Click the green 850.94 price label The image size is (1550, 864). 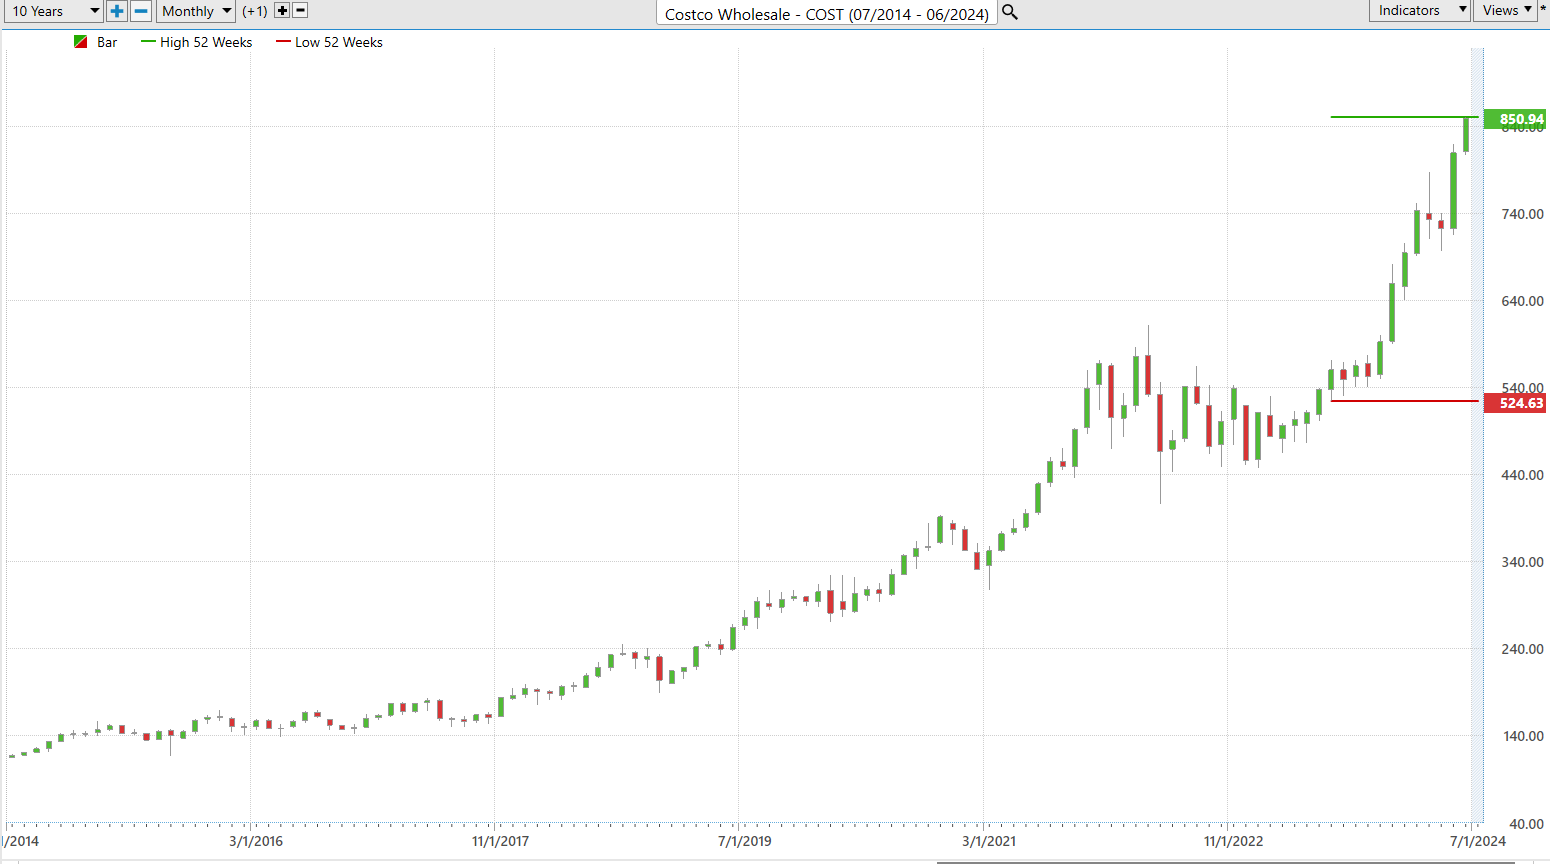pos(1516,119)
